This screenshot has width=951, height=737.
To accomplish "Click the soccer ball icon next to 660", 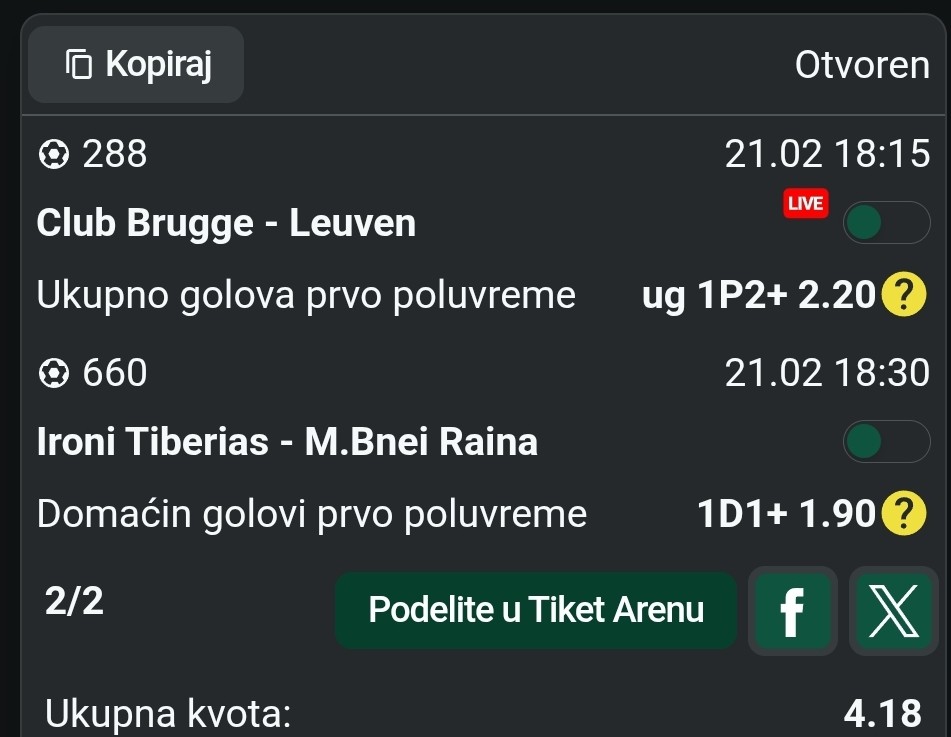I will click(53, 374).
